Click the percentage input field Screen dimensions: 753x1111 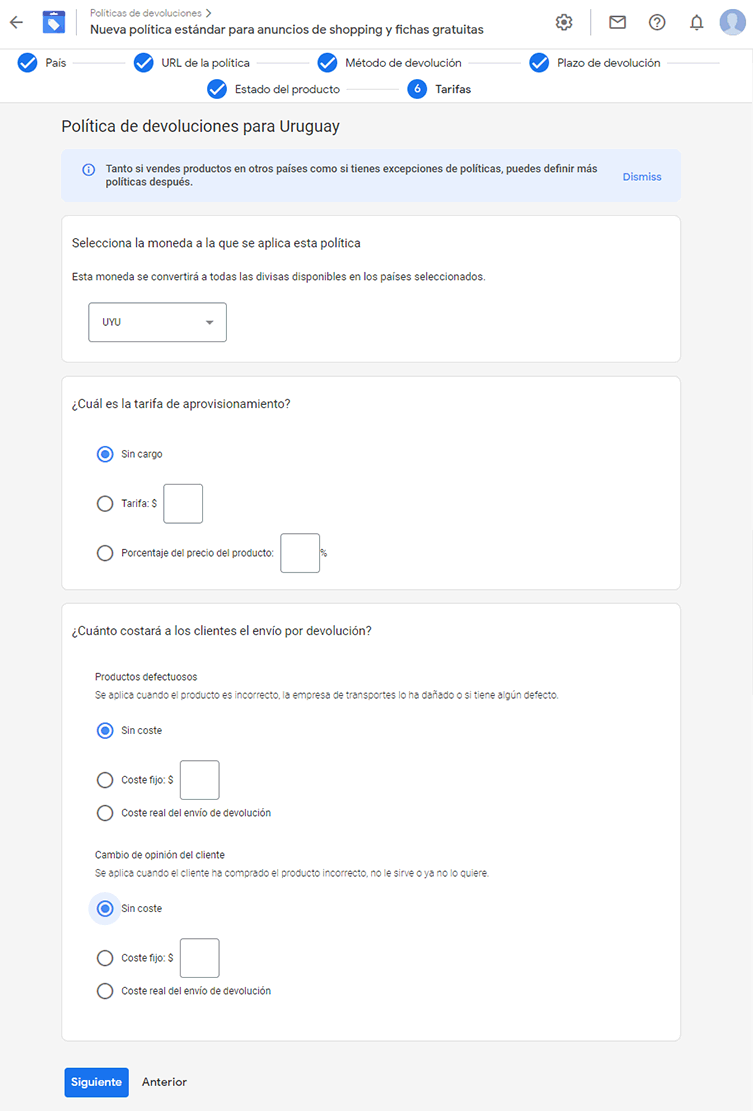click(300, 553)
